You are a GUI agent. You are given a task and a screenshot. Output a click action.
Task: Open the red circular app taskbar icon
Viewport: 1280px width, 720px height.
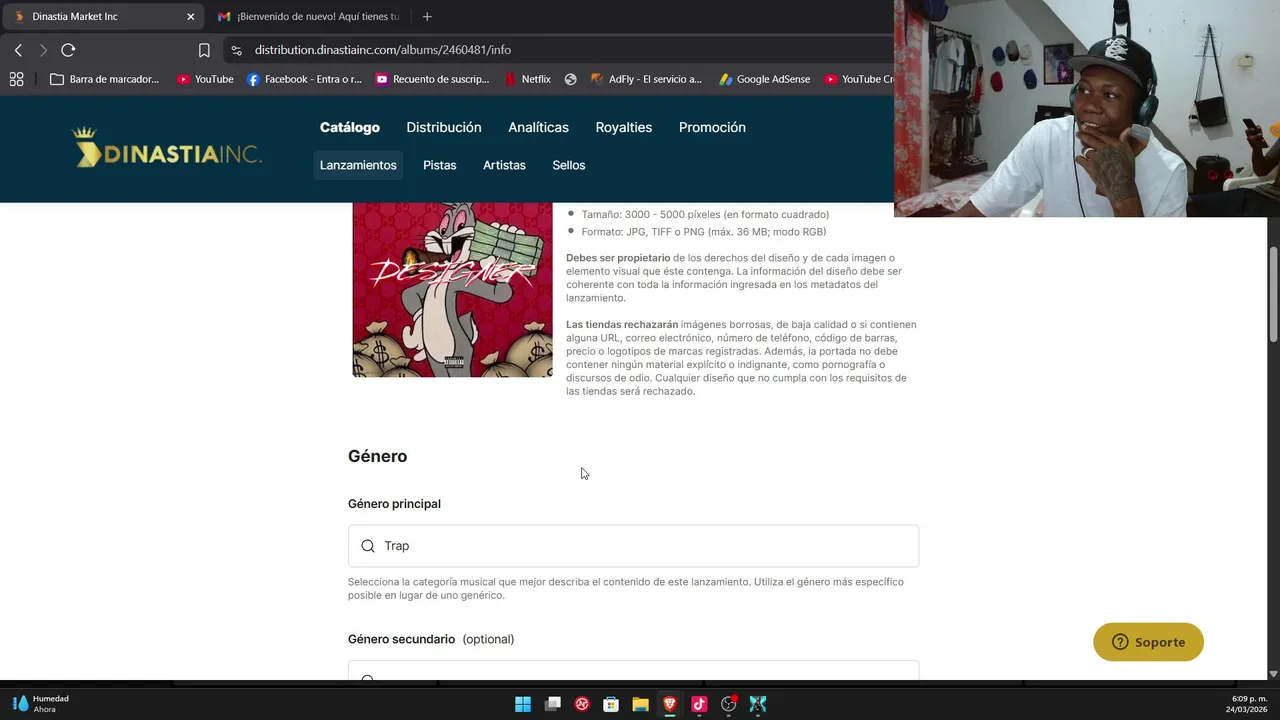pos(582,704)
